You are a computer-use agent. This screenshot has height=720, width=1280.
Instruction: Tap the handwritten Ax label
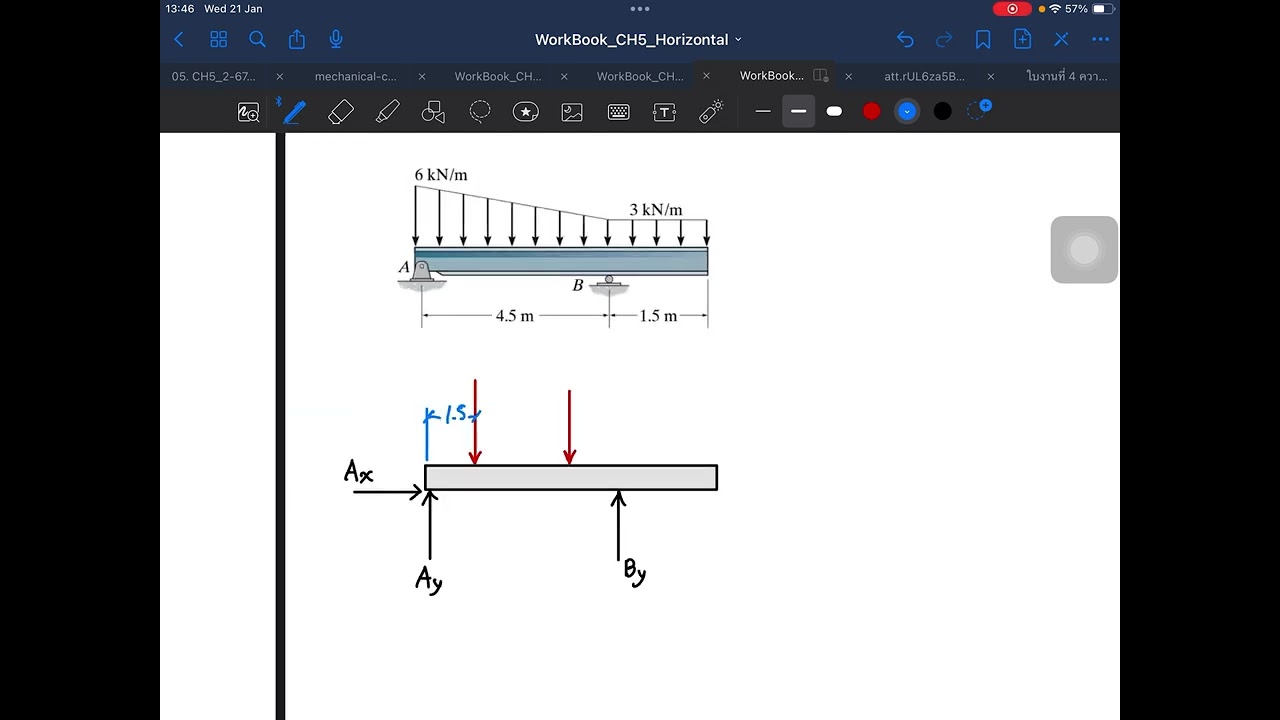tap(358, 472)
